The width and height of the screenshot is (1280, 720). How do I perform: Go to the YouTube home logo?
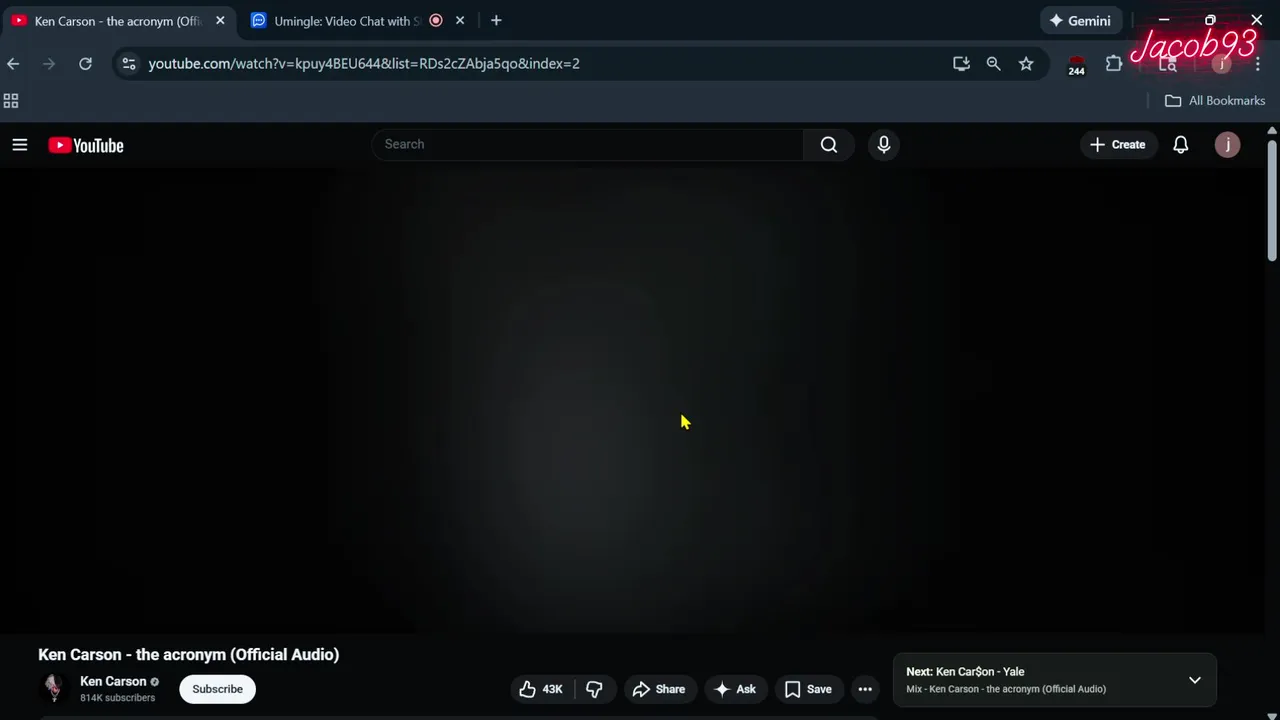86,145
